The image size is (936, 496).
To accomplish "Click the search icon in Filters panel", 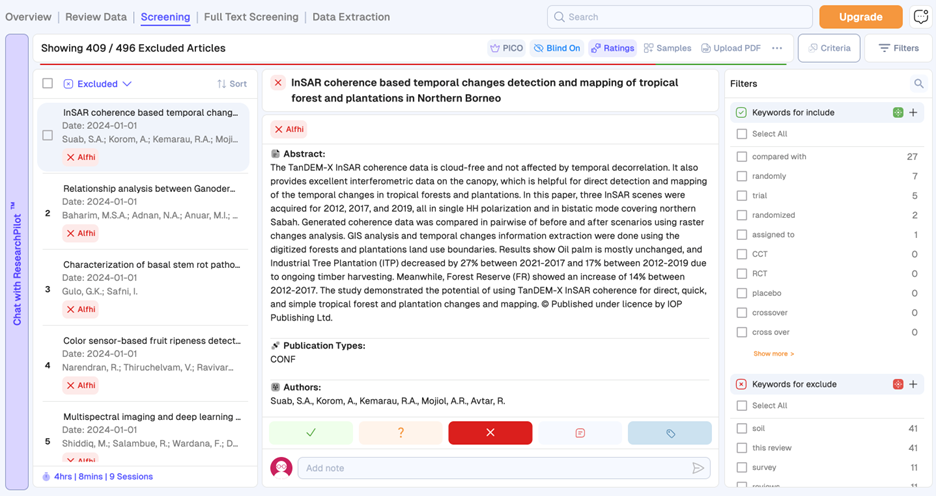I will pyautogui.click(x=918, y=84).
